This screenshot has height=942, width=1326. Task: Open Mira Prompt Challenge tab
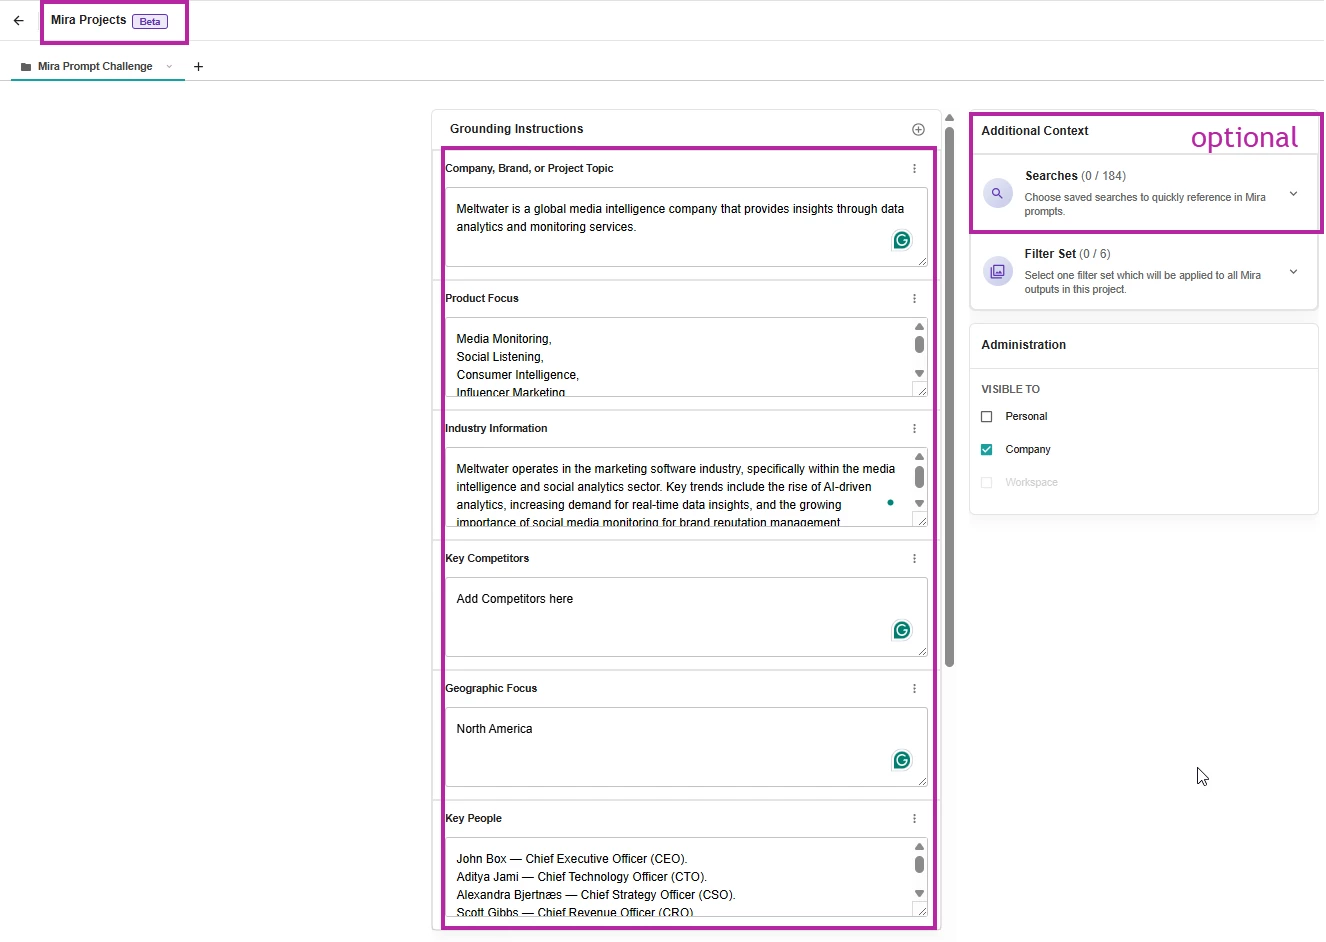click(x=95, y=67)
